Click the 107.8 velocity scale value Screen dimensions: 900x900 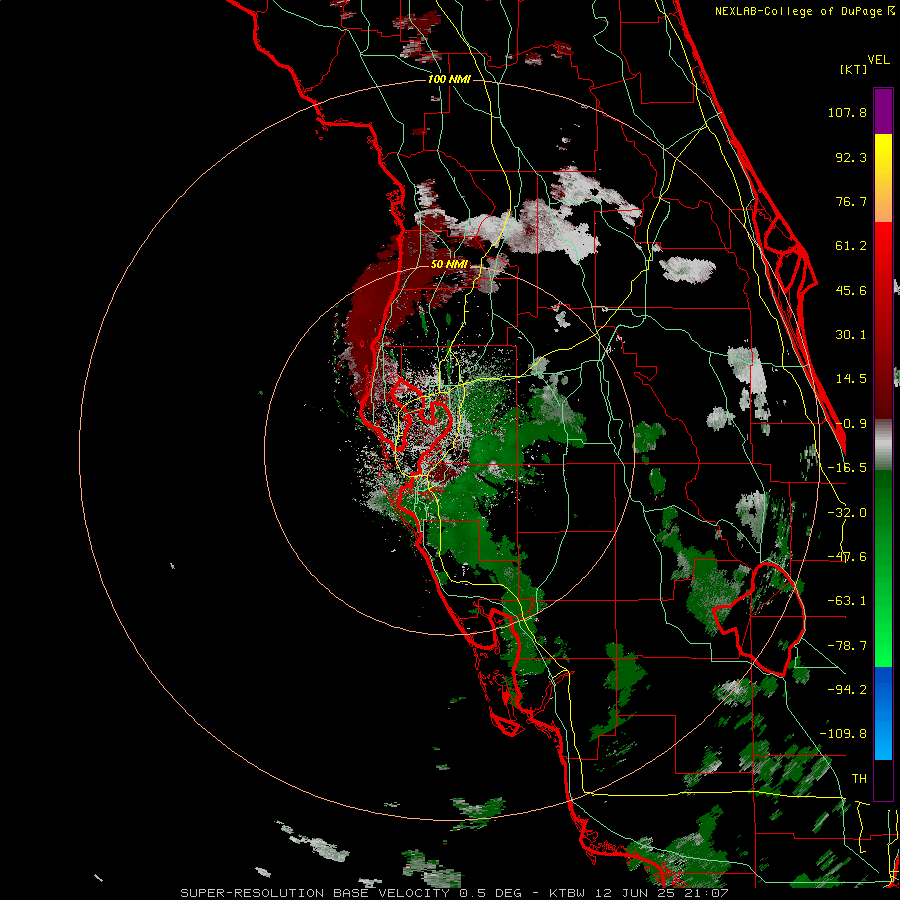point(847,112)
